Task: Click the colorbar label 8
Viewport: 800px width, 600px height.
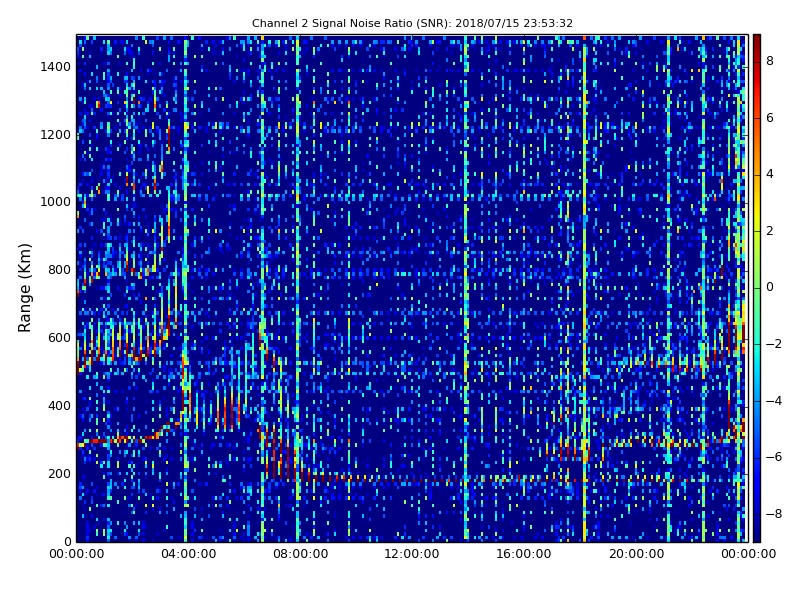Action: (x=770, y=61)
